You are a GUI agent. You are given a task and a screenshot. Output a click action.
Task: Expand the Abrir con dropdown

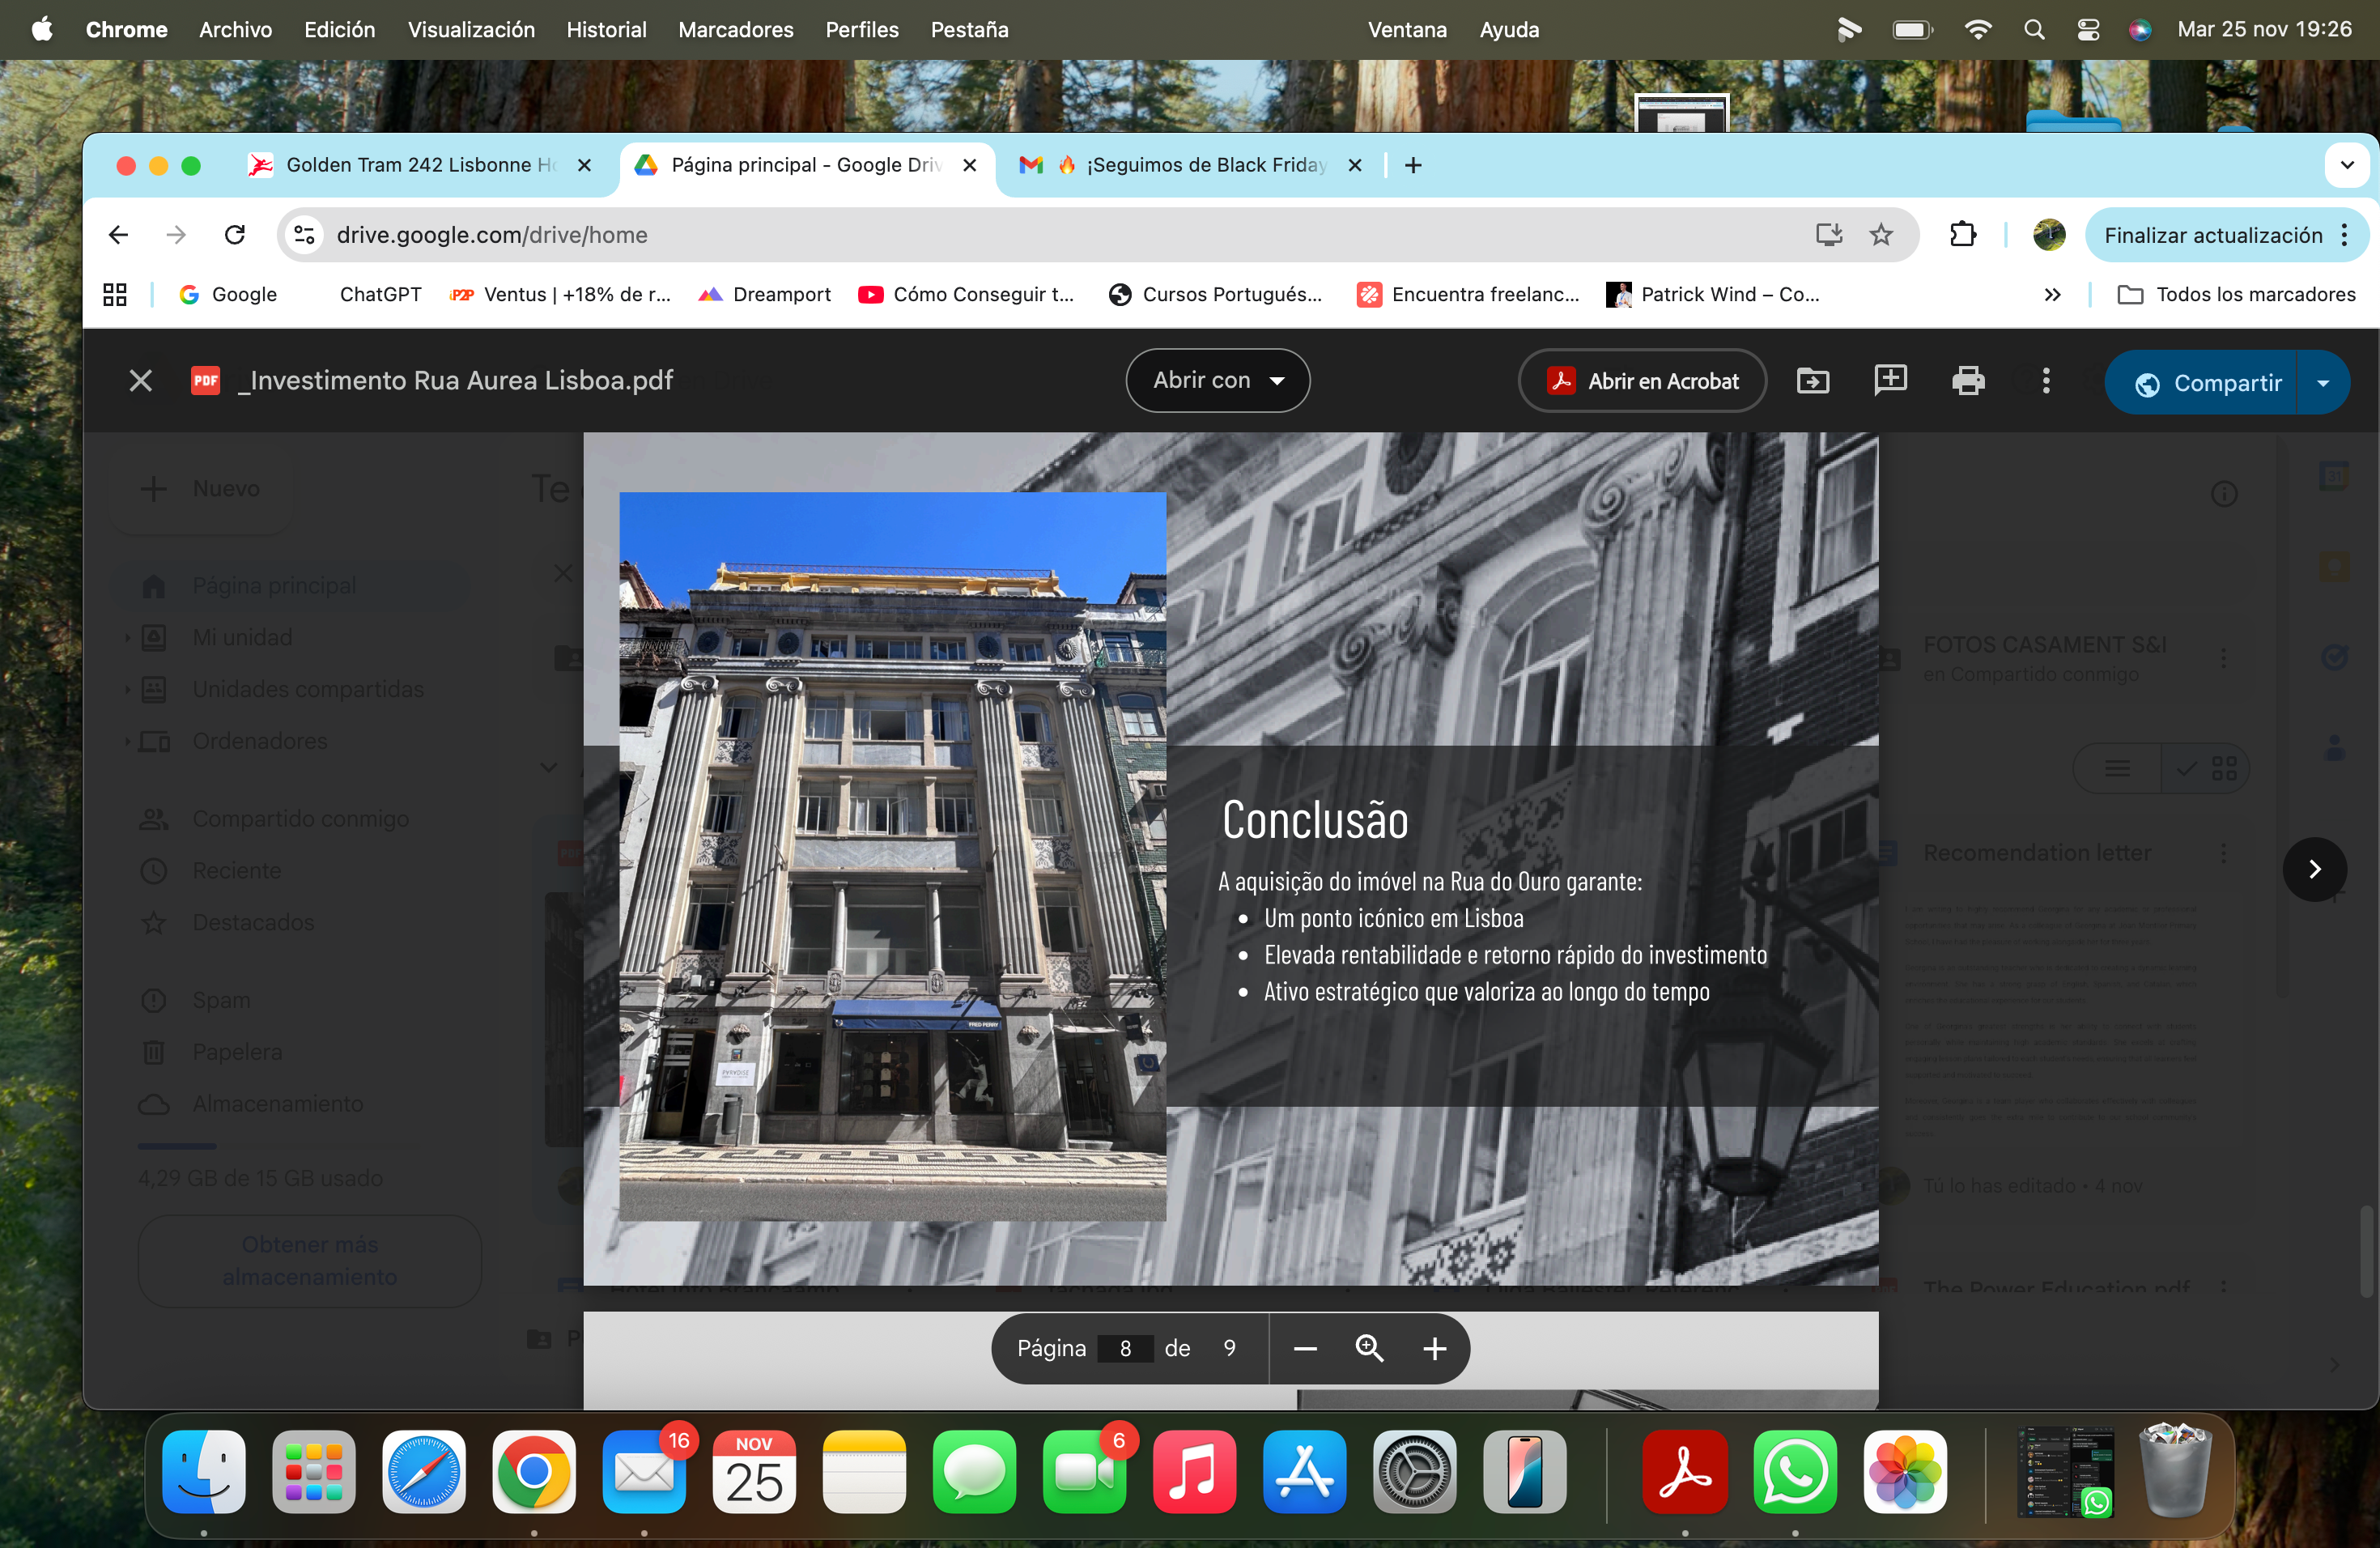pos(1217,381)
